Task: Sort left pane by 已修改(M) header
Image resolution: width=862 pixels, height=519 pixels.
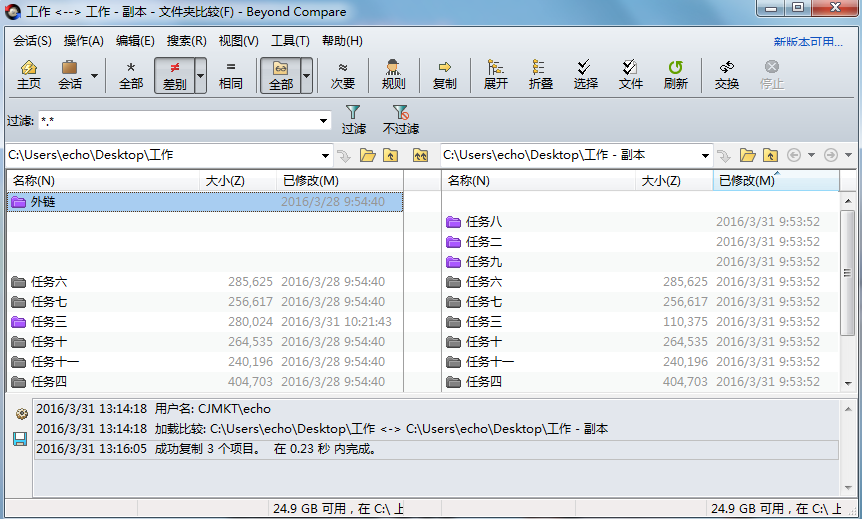Action: coord(340,181)
